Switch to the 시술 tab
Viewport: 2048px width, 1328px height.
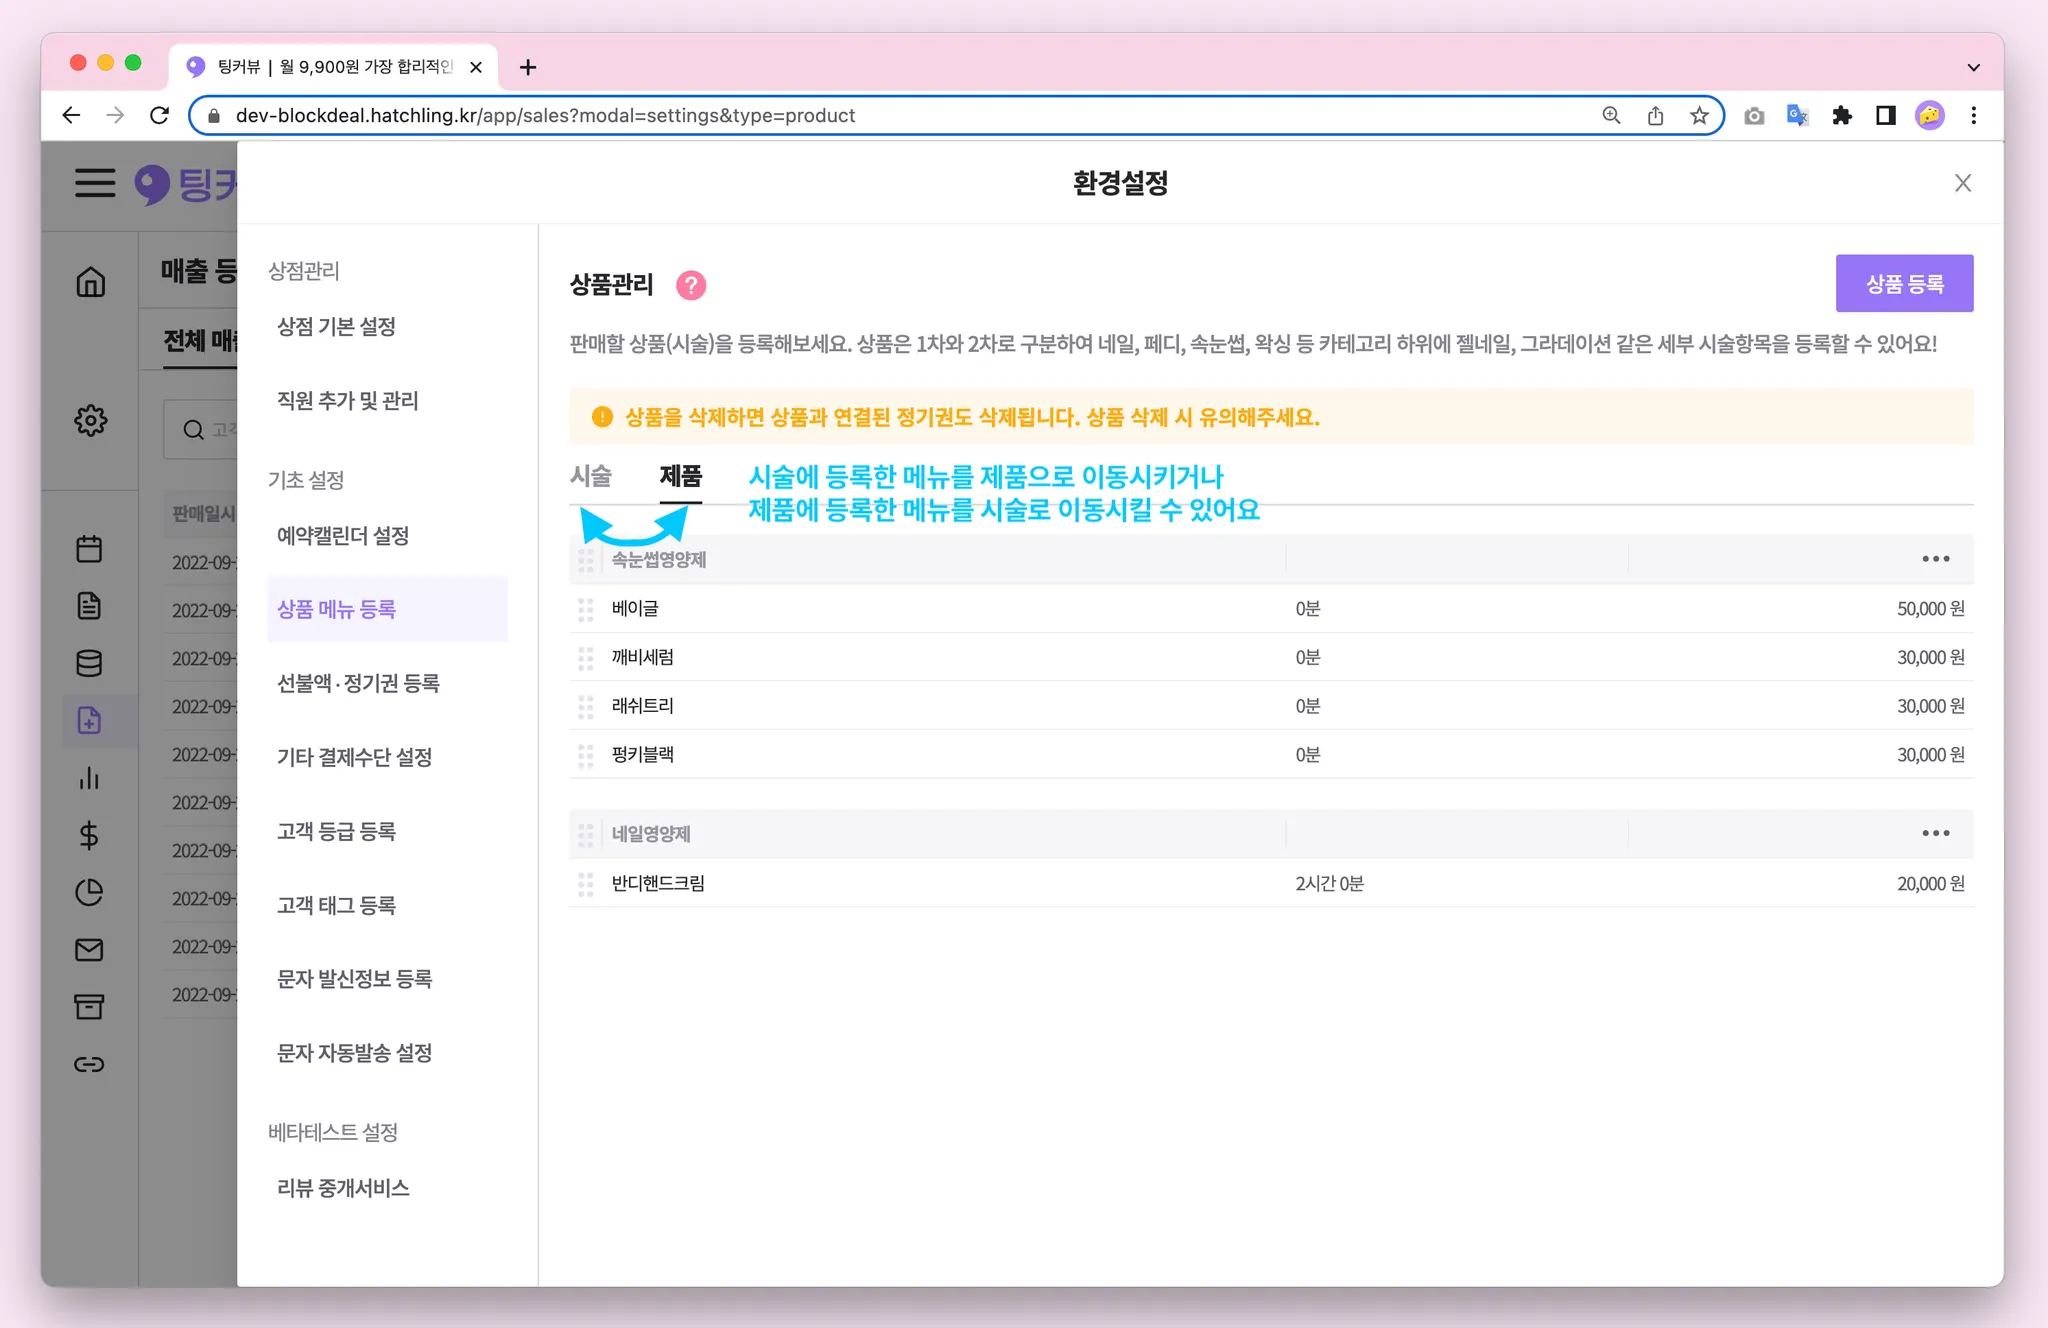[x=590, y=476]
